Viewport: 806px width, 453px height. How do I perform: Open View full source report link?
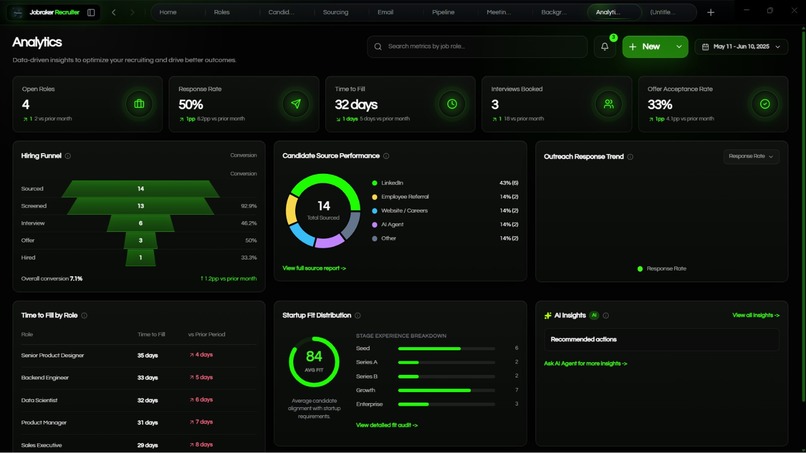point(314,268)
